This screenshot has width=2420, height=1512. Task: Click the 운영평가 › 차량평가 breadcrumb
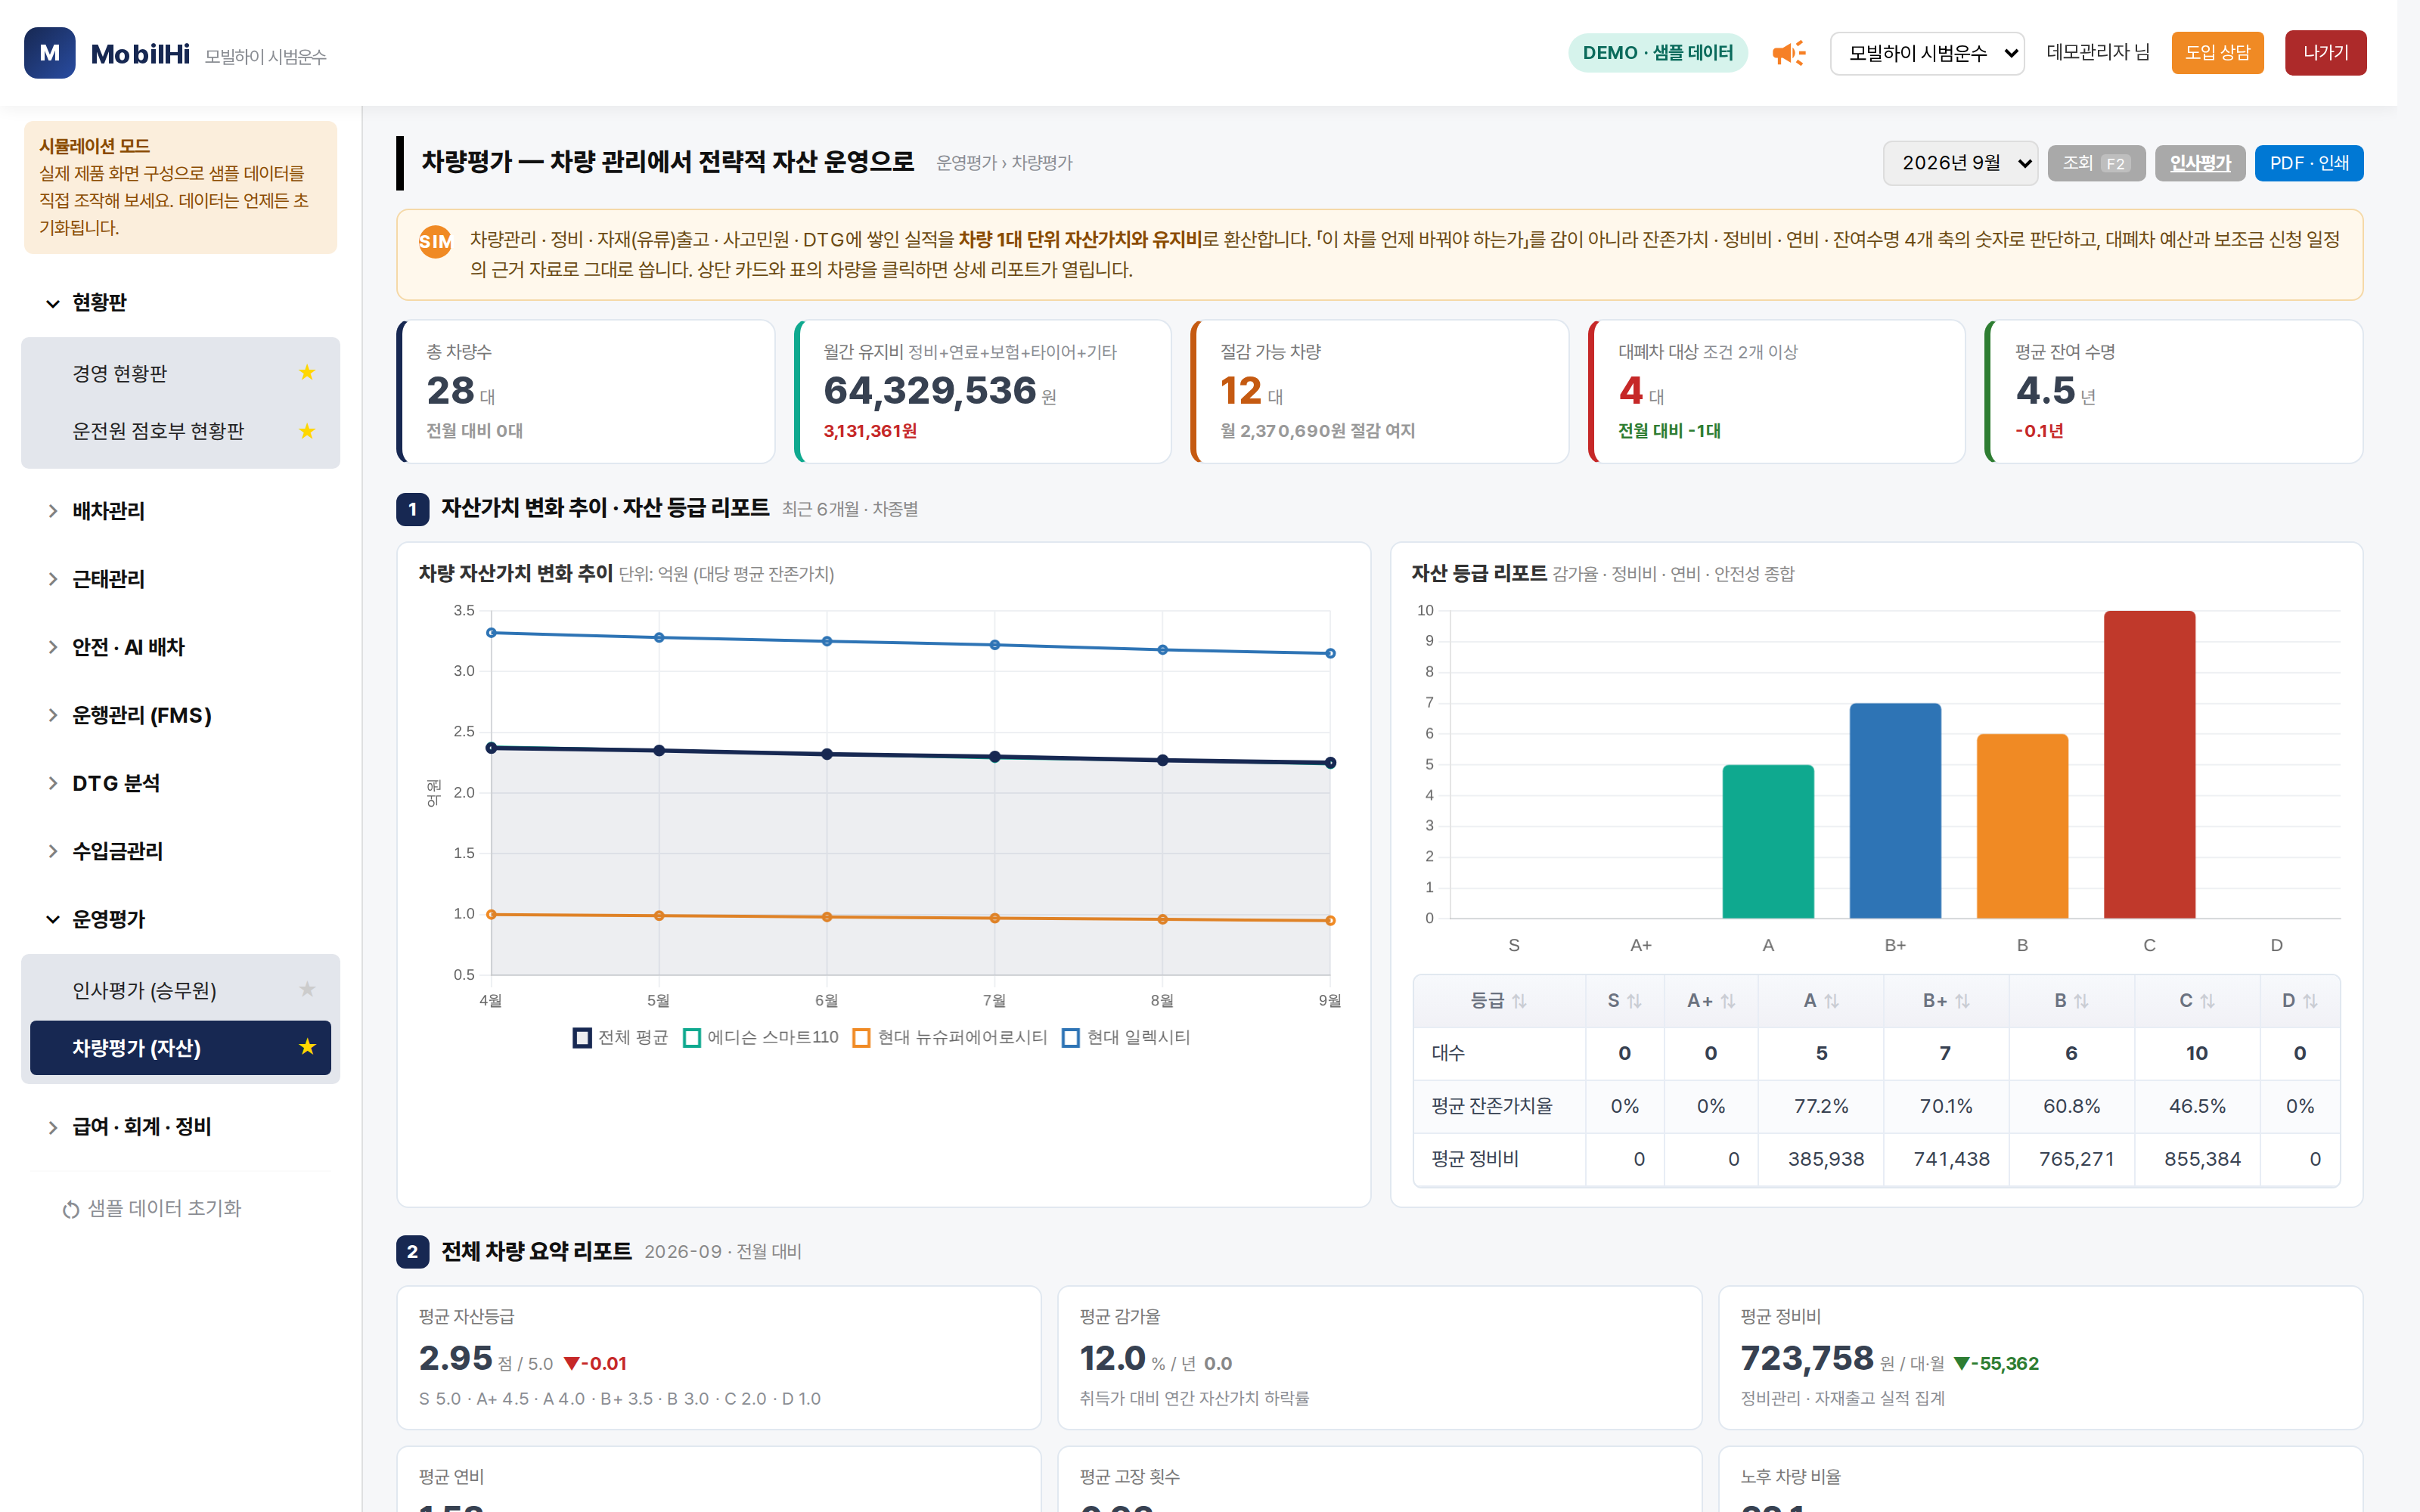(1004, 163)
